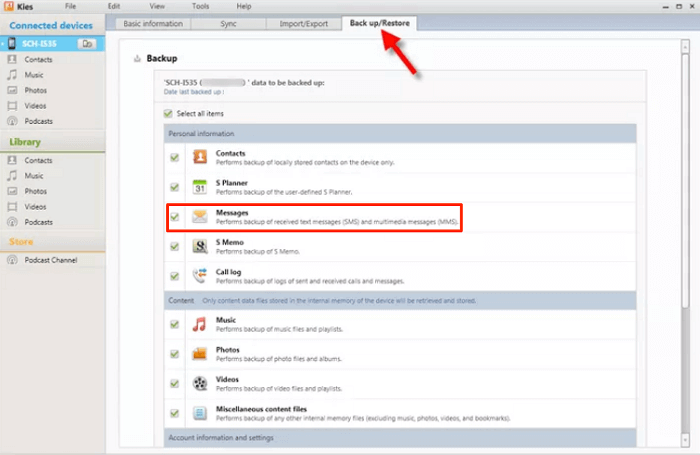This screenshot has height=455, width=700.
Task: Click the Call log description text
Action: [310, 281]
